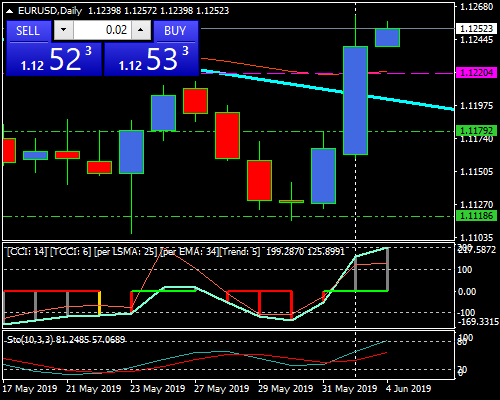Increase lot volume with the up arrow

pyautogui.click(x=141, y=30)
